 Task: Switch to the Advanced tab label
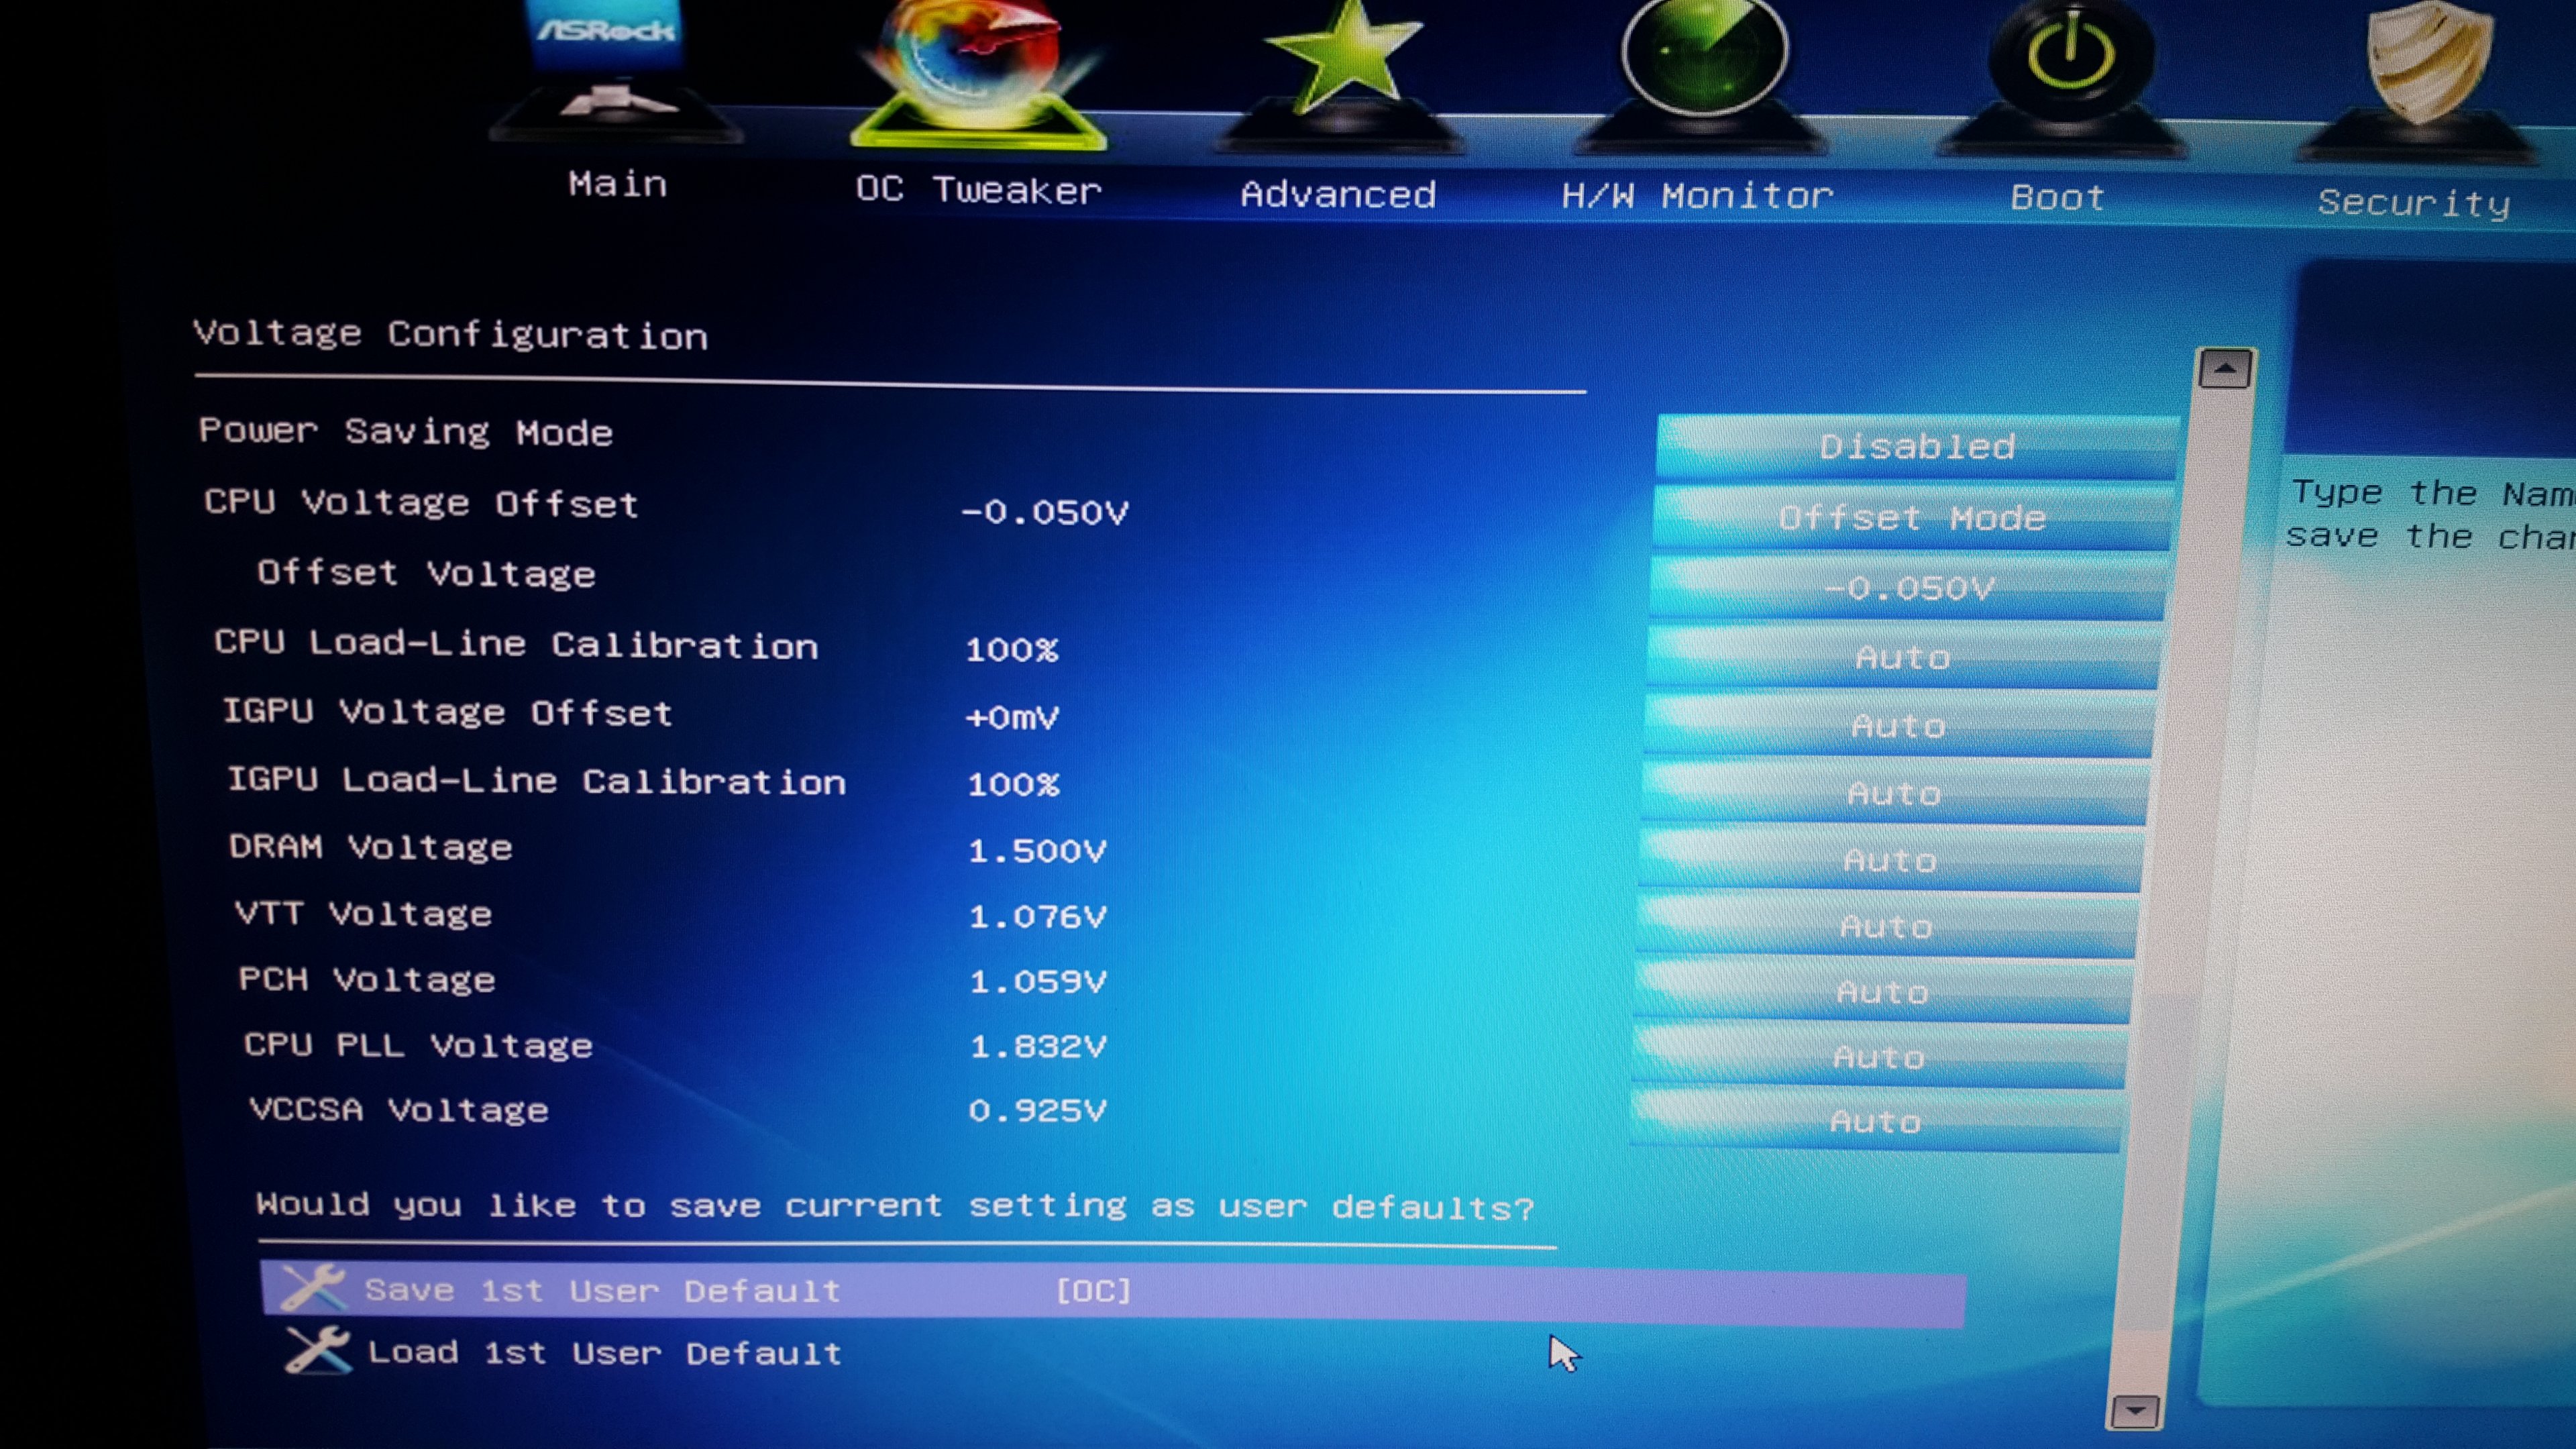coord(1338,194)
